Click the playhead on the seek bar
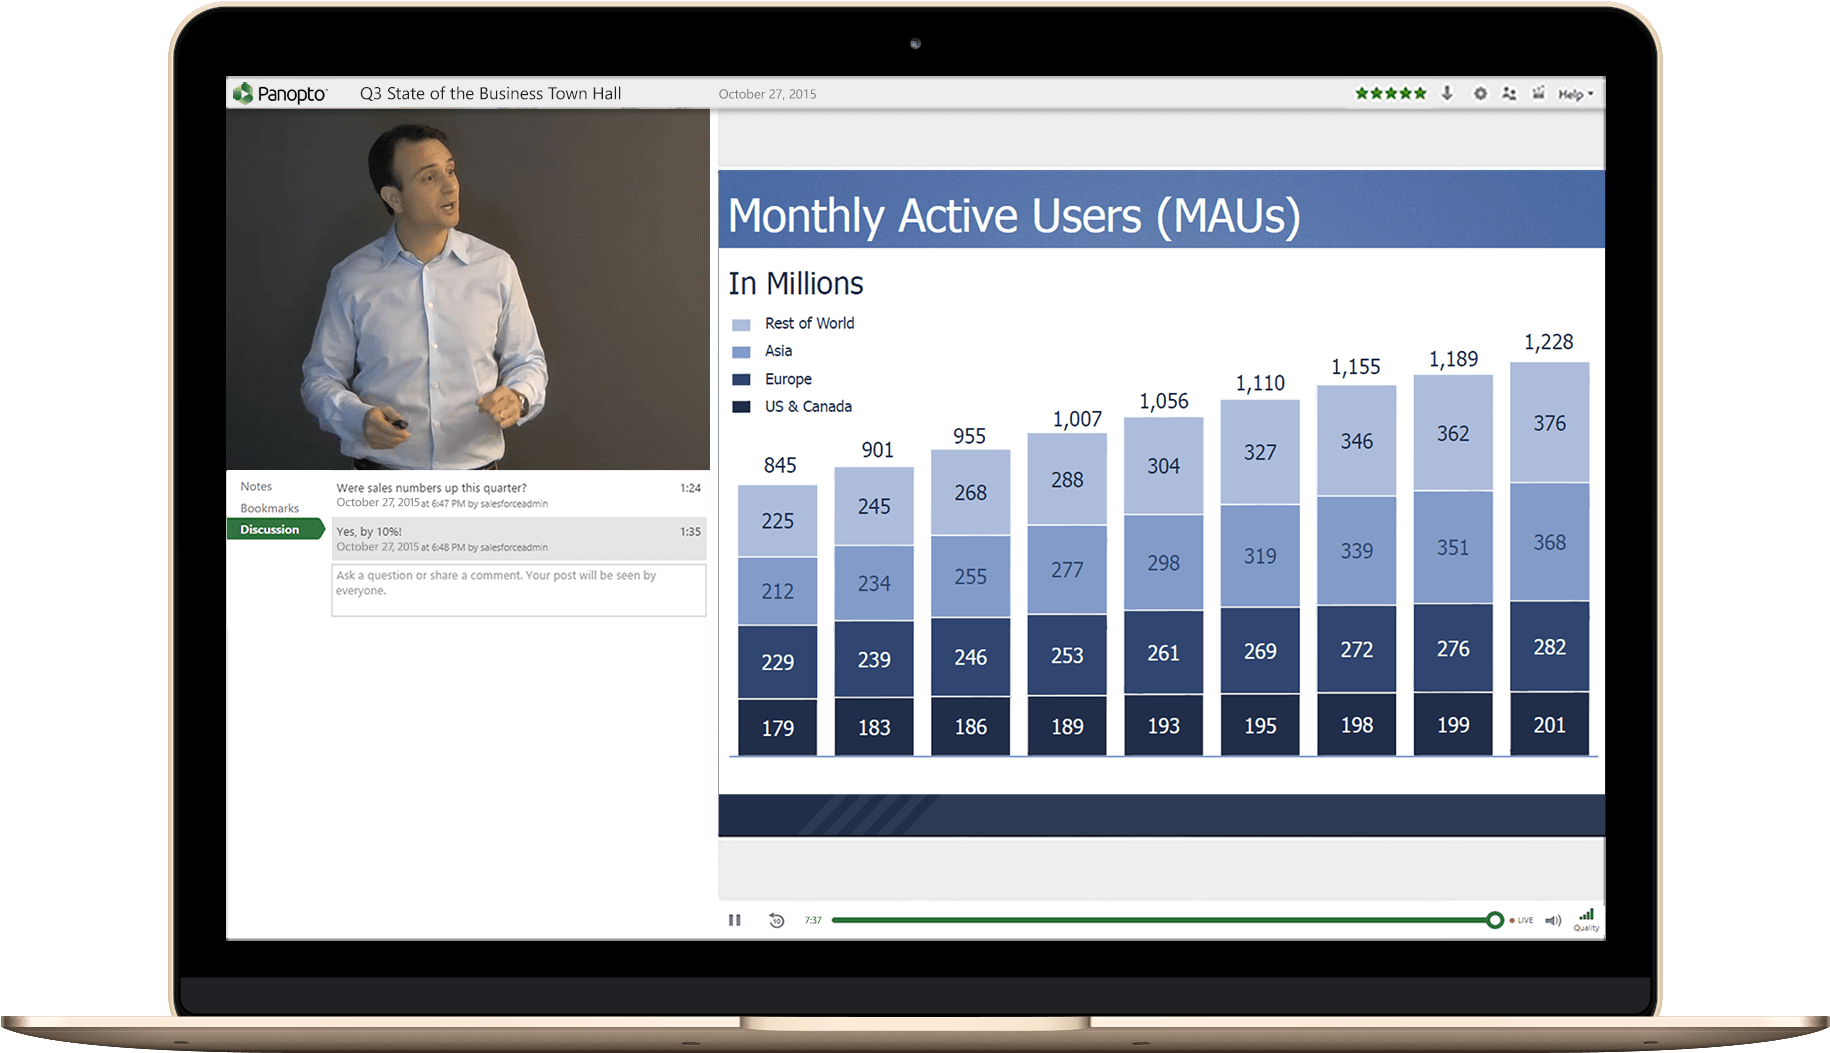Viewport: 1830px width, 1053px height. [1496, 920]
